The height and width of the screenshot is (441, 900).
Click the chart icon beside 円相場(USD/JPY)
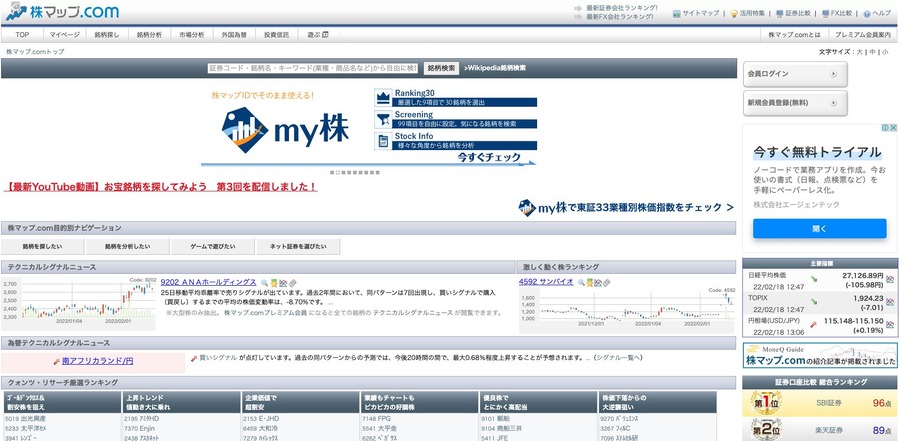[890, 324]
